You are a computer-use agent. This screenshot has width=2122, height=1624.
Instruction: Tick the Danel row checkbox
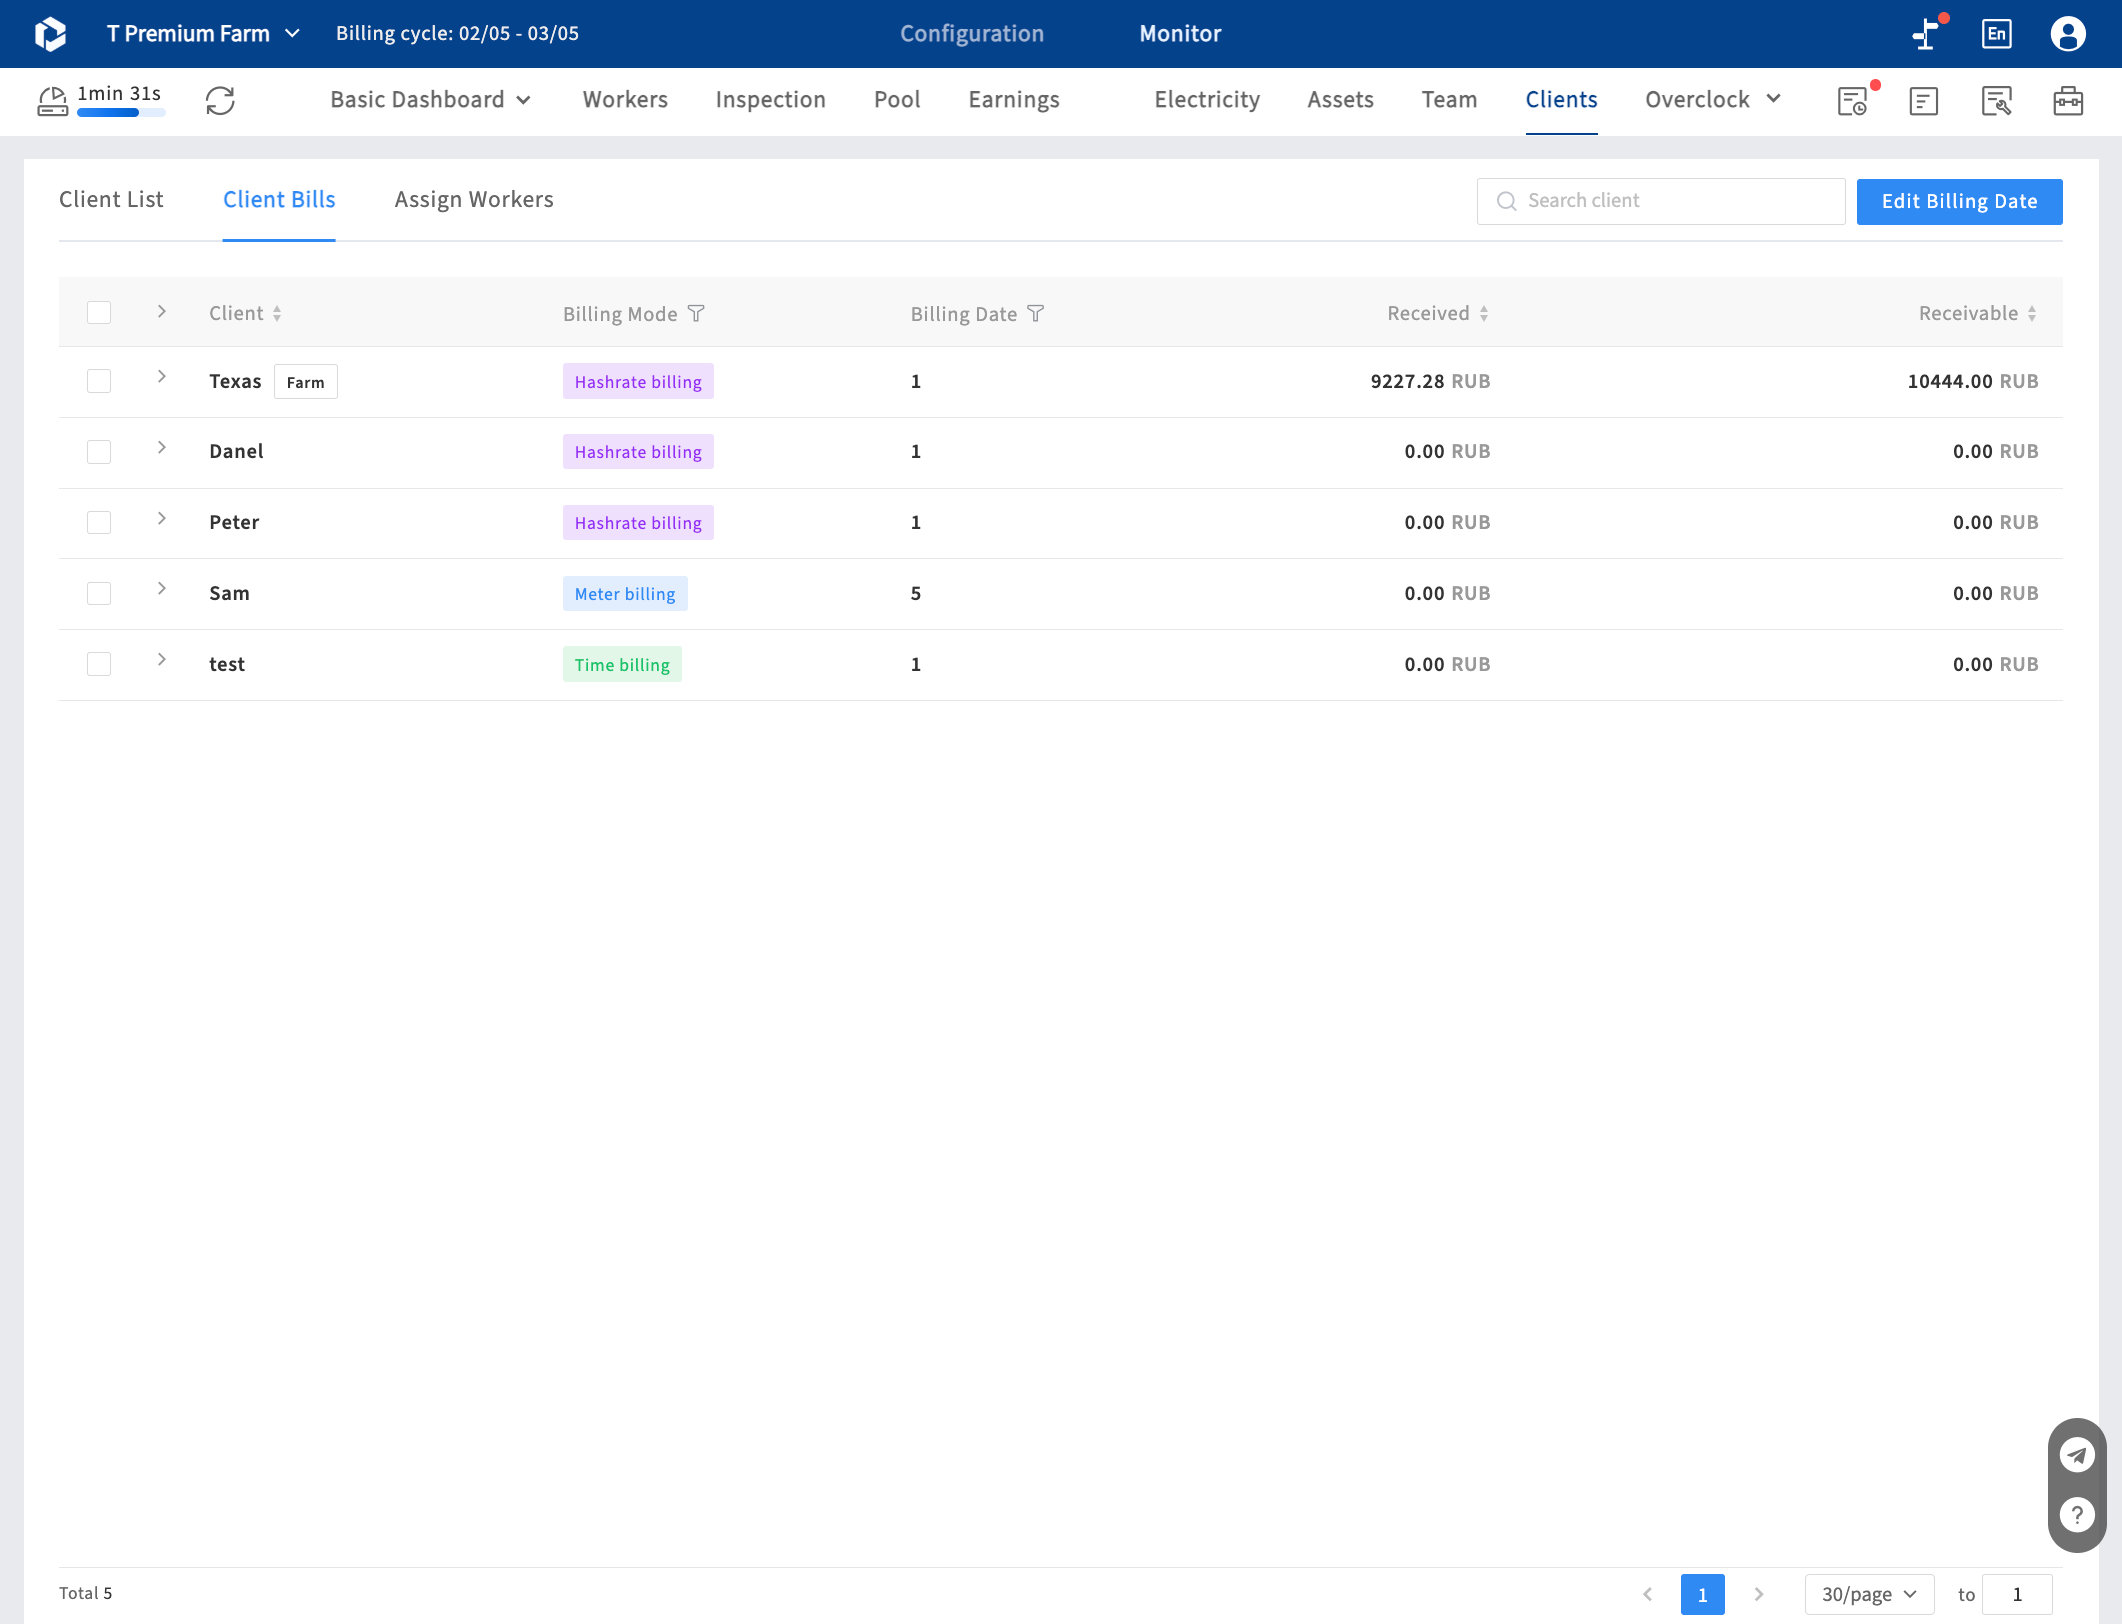(99, 452)
